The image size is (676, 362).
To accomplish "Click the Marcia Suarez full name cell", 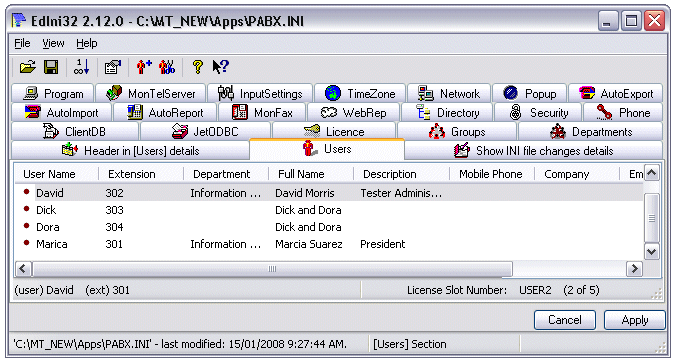I will coord(309,244).
